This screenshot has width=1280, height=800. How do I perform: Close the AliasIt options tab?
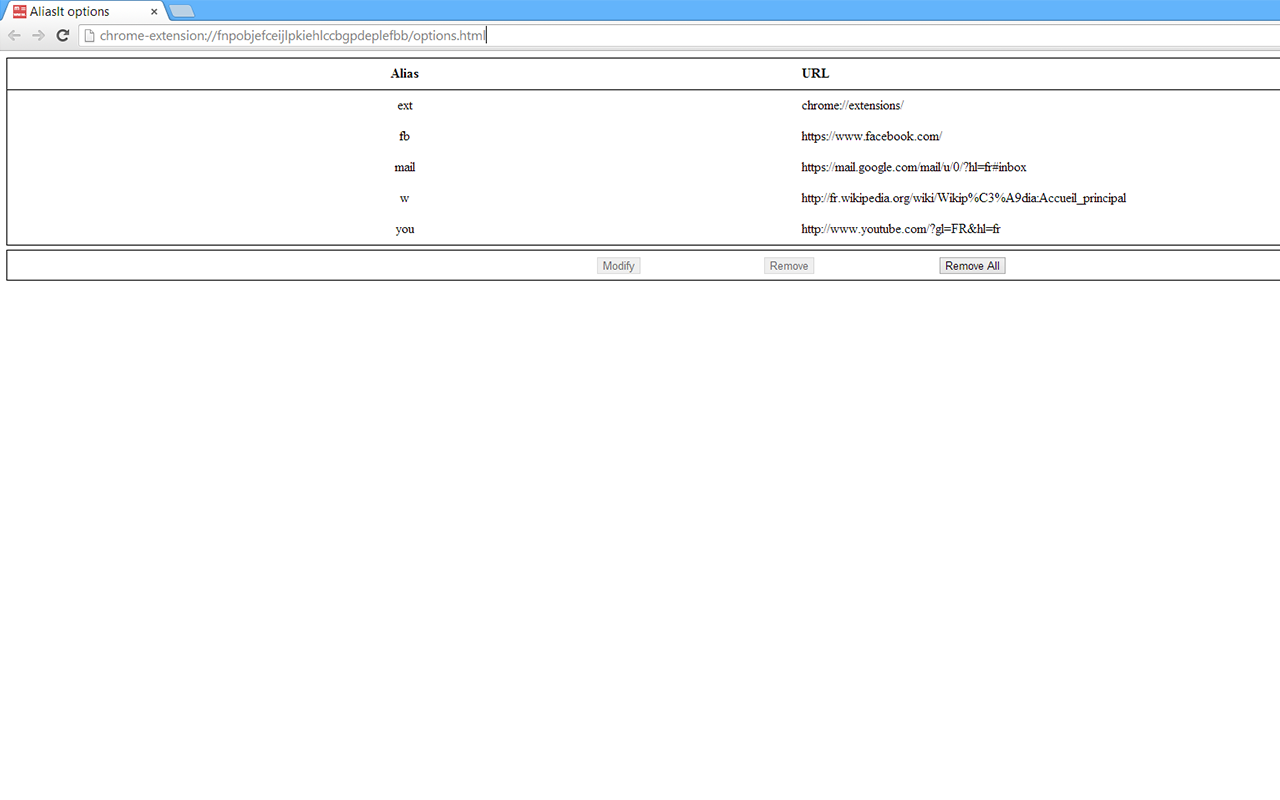[154, 12]
